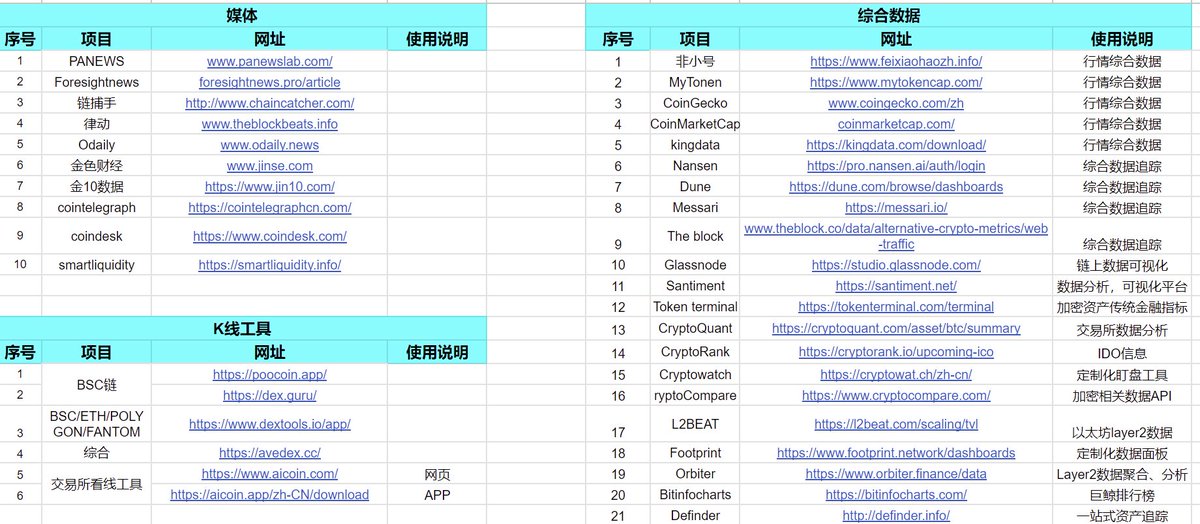Click the 巨鲸排行榜 cell
Image resolution: width=1200 pixels, height=524 pixels.
[x=1122, y=495]
